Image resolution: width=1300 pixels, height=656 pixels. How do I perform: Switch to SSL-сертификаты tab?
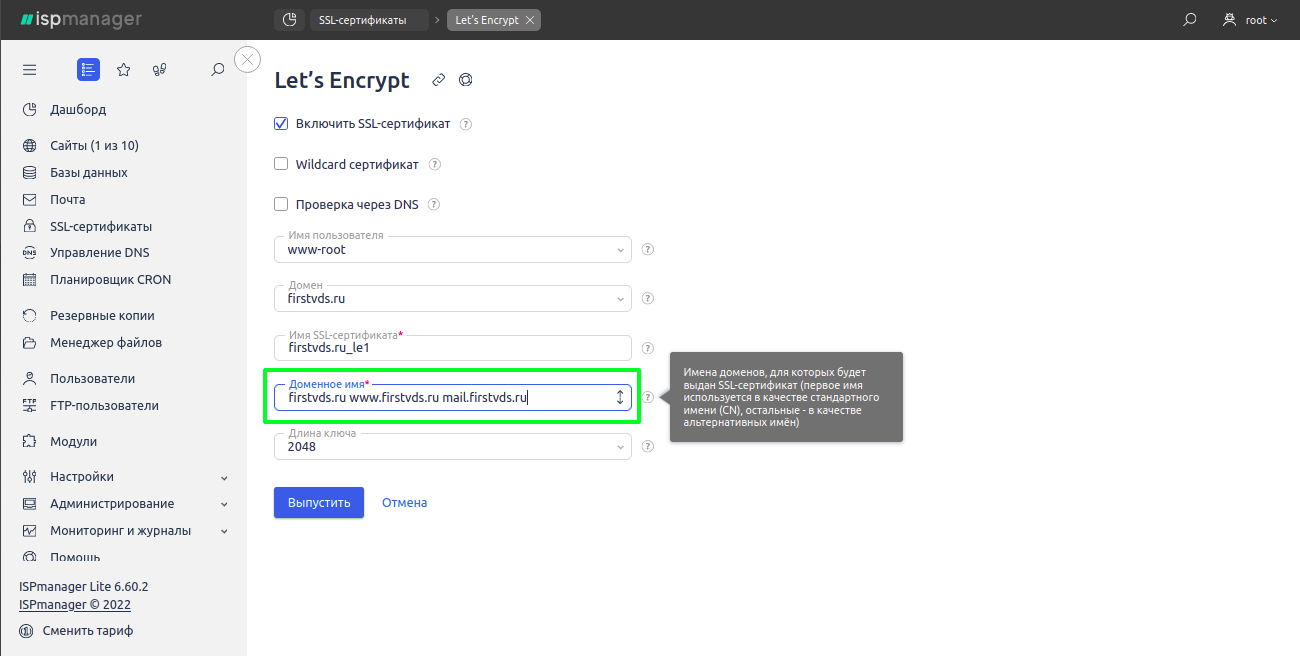click(368, 20)
